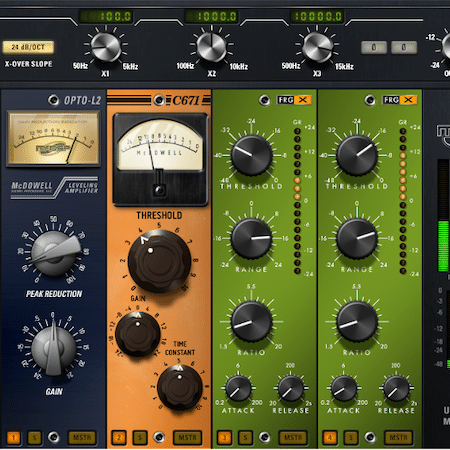The image size is (450, 450).
Task: Click the 100.0 frequency display field
Action: [106, 16]
